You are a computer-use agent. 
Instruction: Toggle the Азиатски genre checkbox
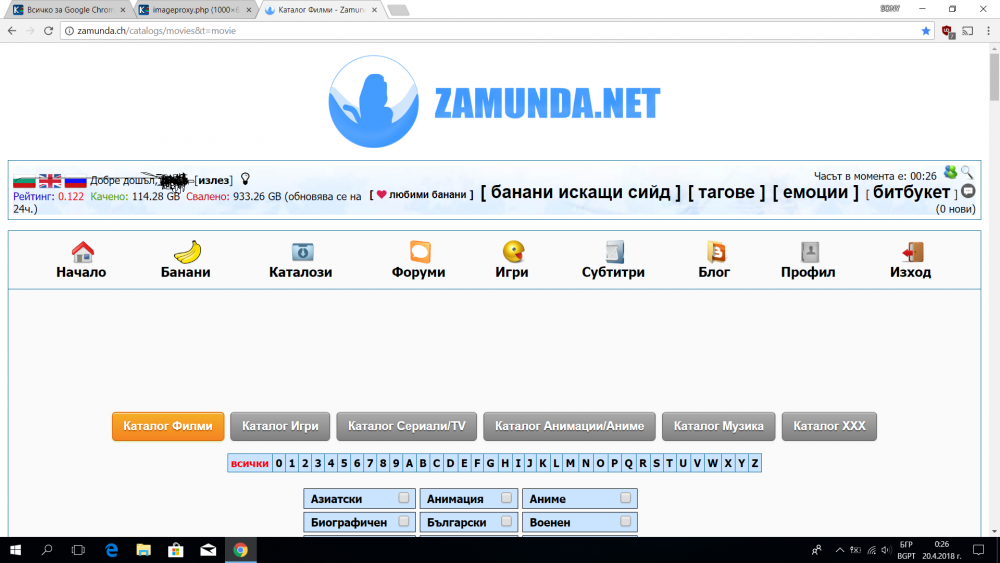point(404,498)
